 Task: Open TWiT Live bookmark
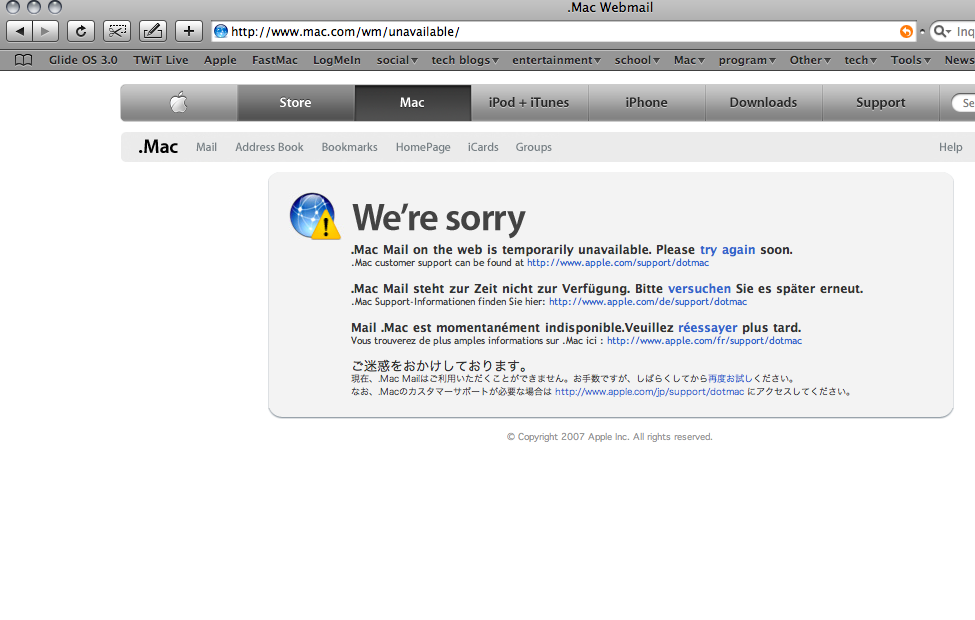pos(160,60)
